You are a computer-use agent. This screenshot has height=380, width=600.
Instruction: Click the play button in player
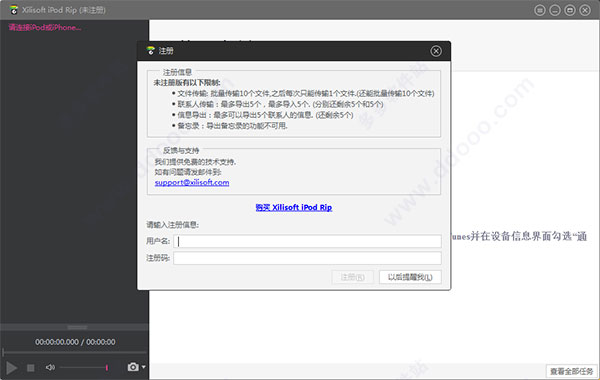[x=11, y=368]
